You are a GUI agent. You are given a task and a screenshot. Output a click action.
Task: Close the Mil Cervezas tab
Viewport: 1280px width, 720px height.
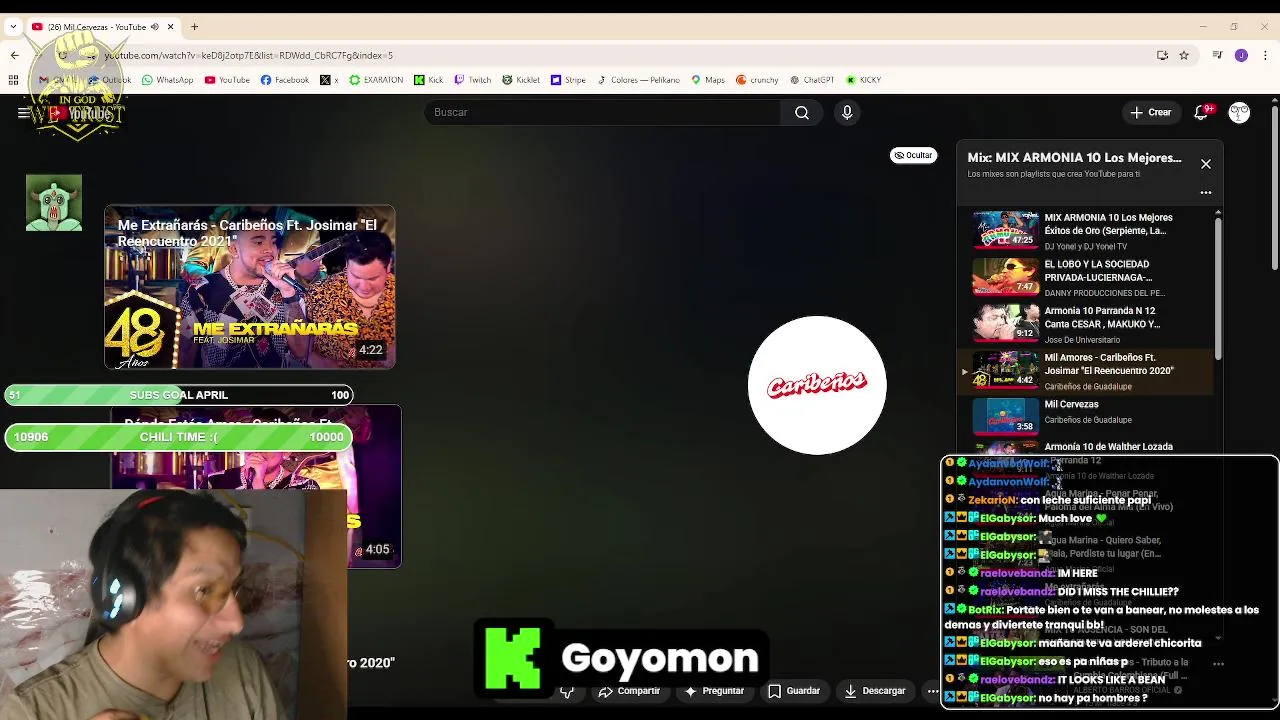point(170,27)
